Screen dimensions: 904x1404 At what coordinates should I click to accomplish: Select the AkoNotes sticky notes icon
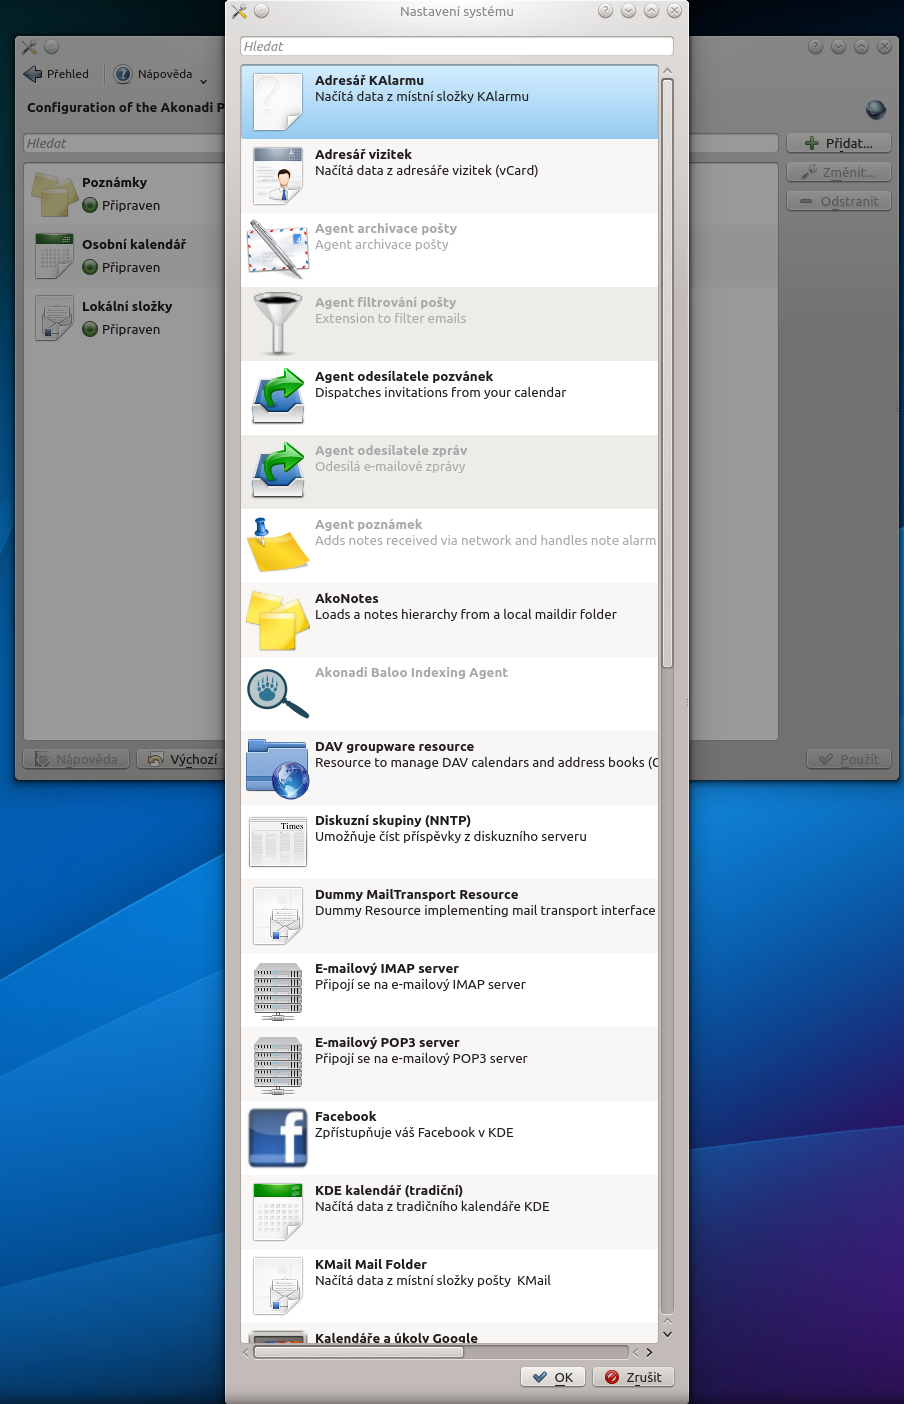(x=277, y=620)
